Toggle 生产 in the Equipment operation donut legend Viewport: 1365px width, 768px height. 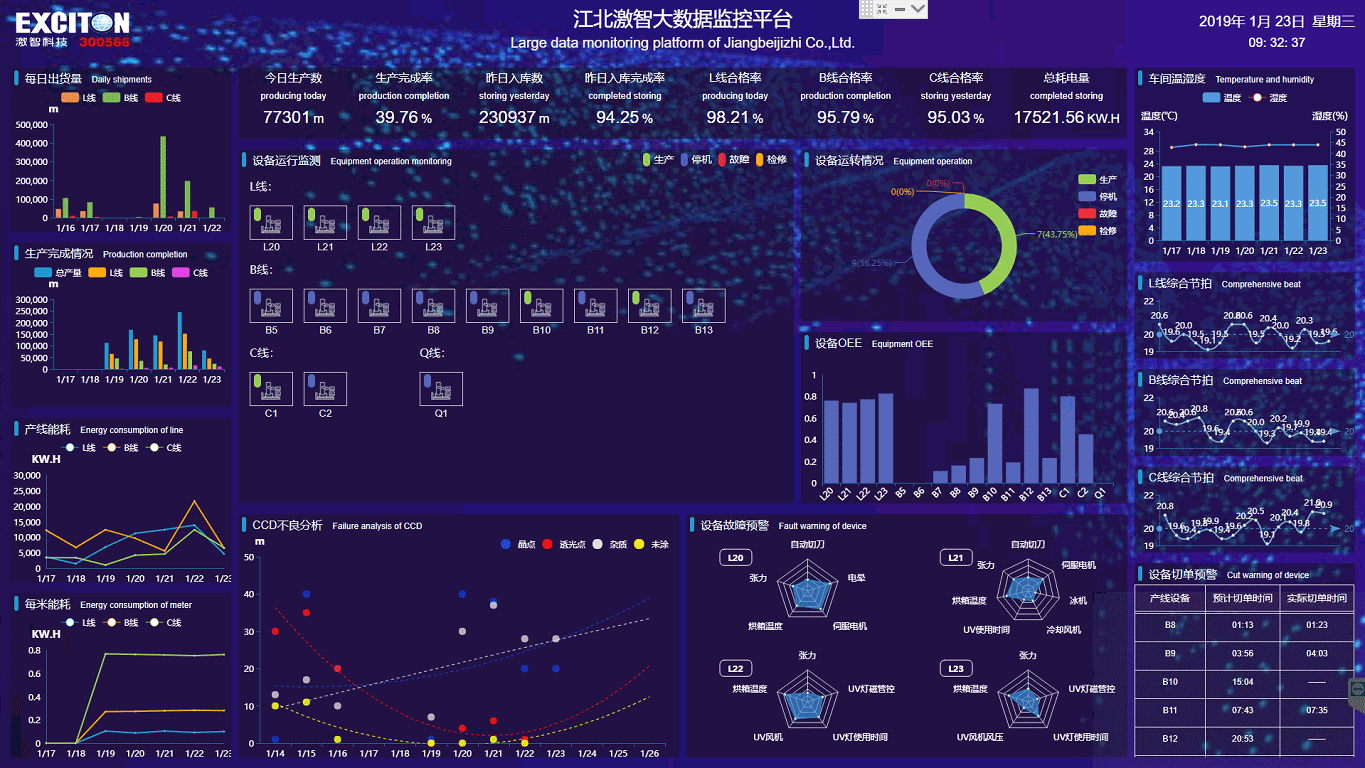click(x=1097, y=179)
